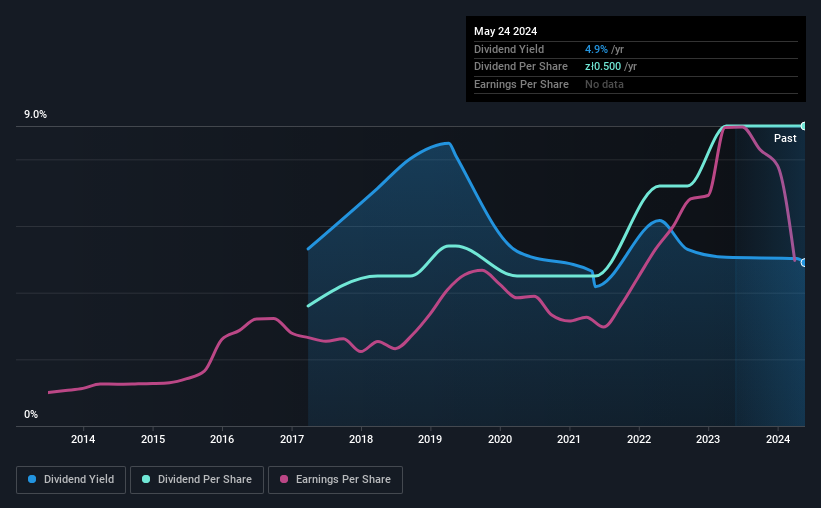This screenshot has width=821, height=508.
Task: Click the teal Dividend Per Share legend dot
Action: pyautogui.click(x=146, y=479)
